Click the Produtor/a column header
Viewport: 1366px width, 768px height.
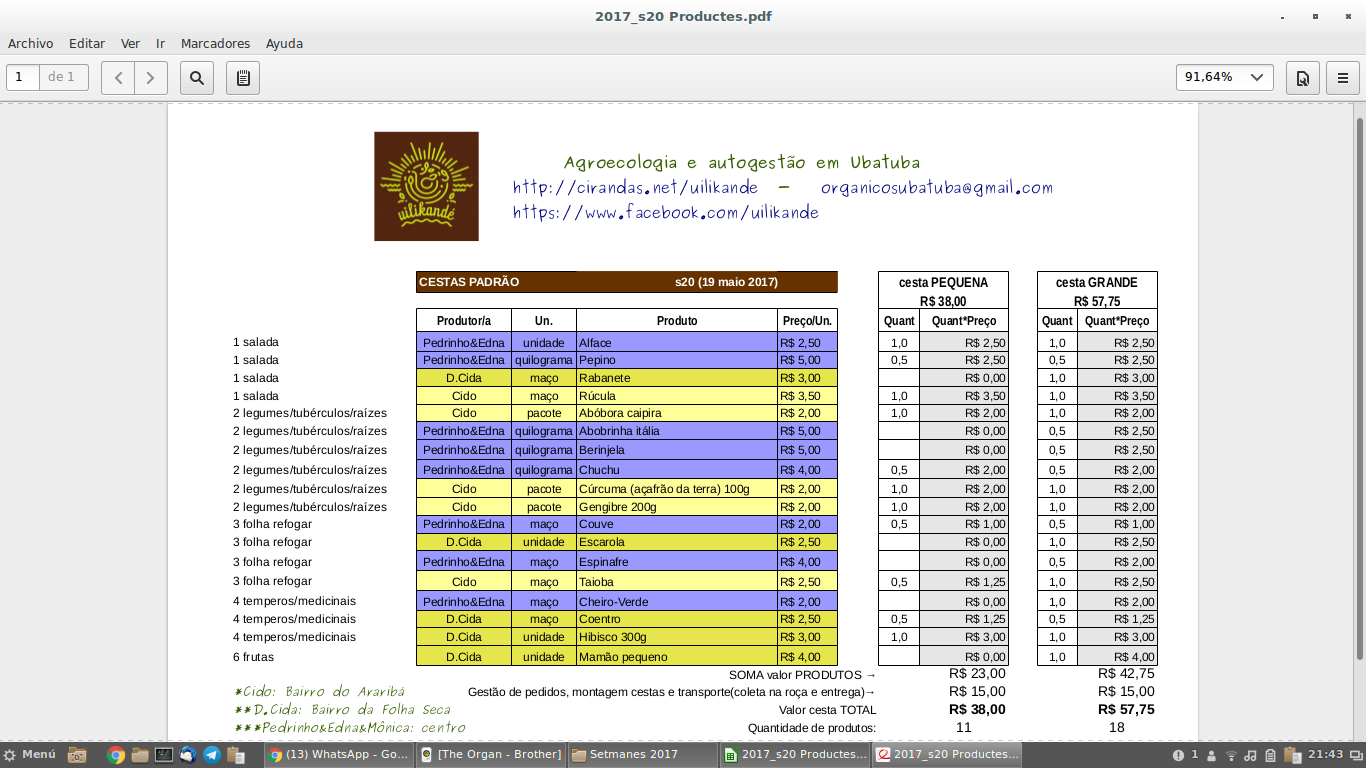[x=464, y=321]
